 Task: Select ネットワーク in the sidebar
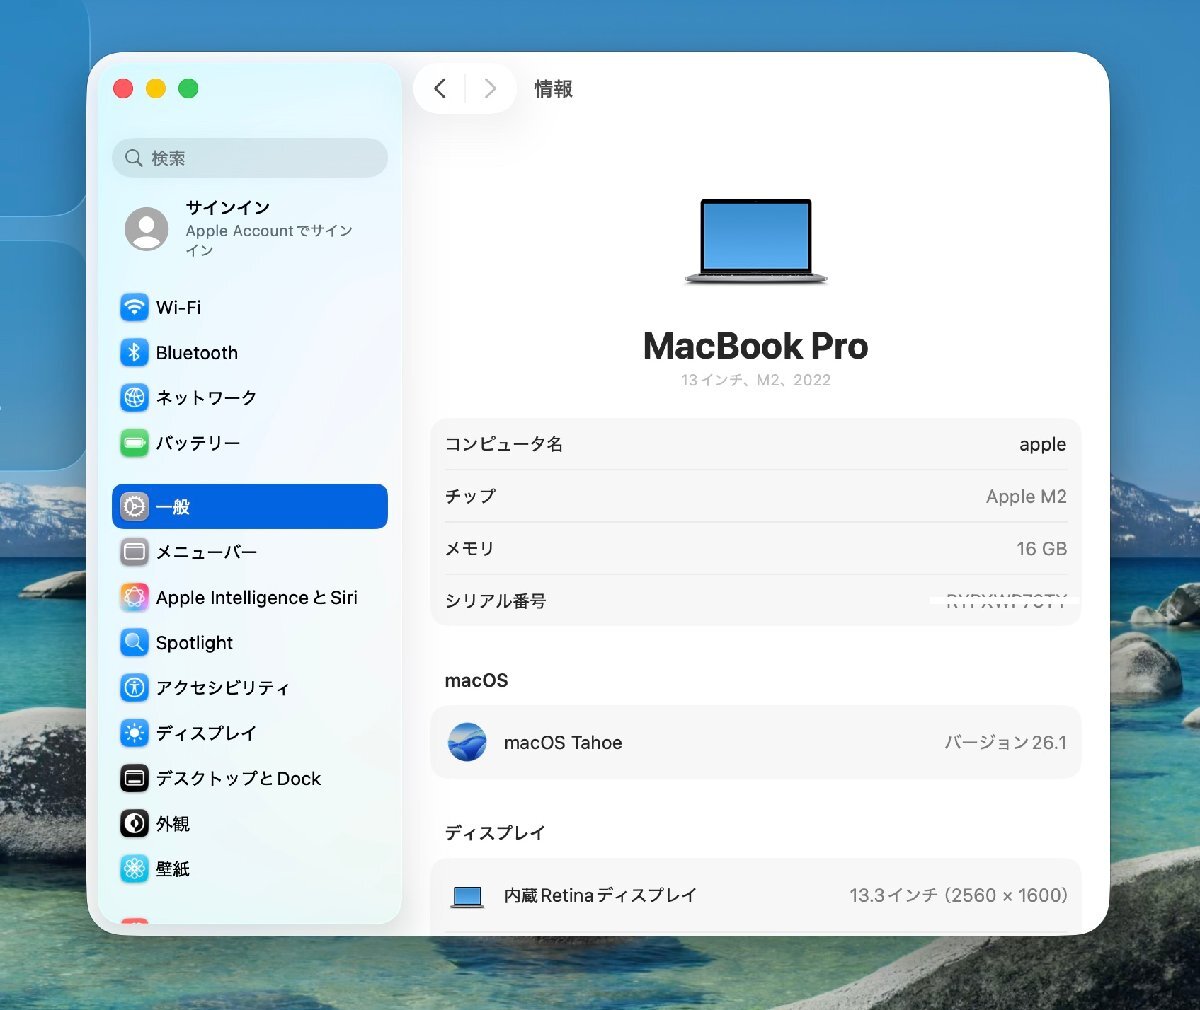coord(250,397)
